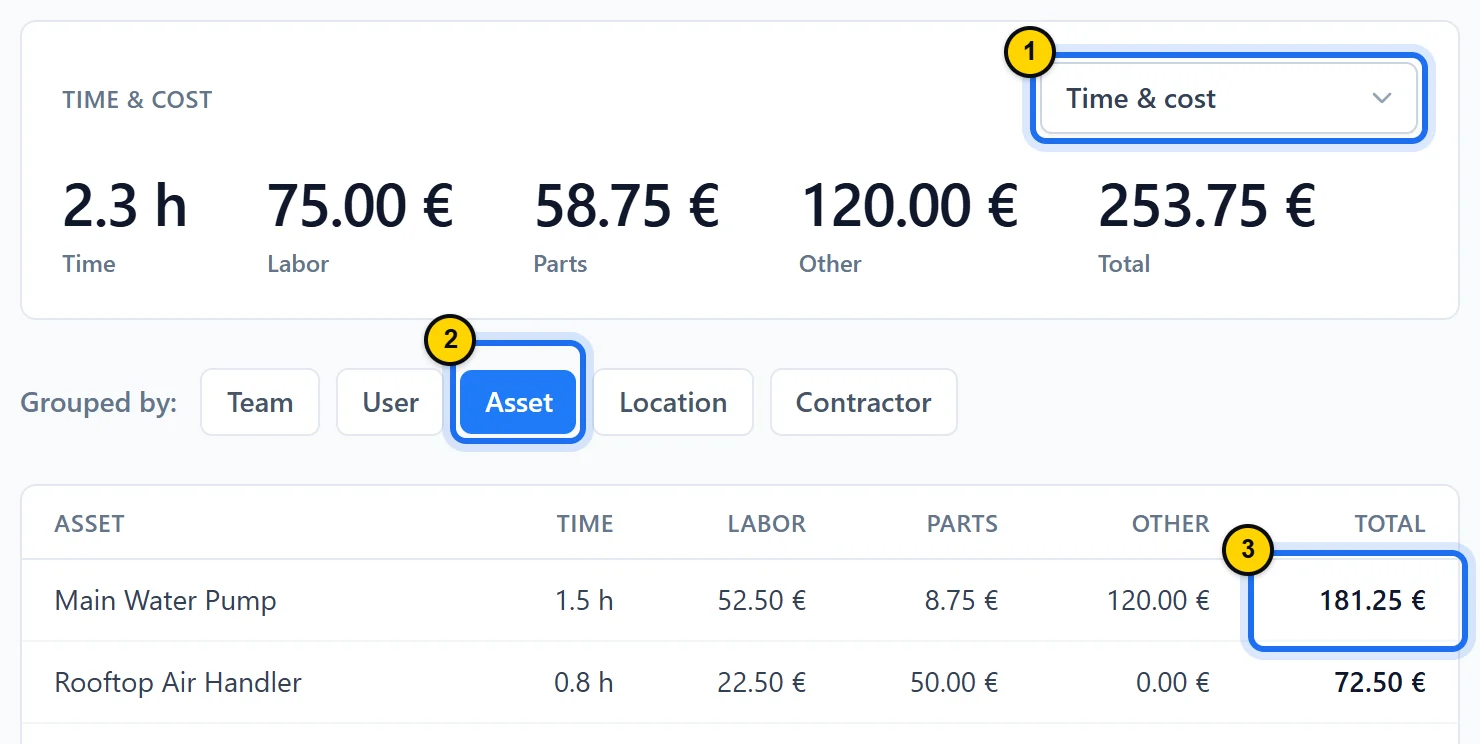The width and height of the screenshot is (1480, 744).
Task: Click the 181.25 € total cell
Action: pos(1372,601)
